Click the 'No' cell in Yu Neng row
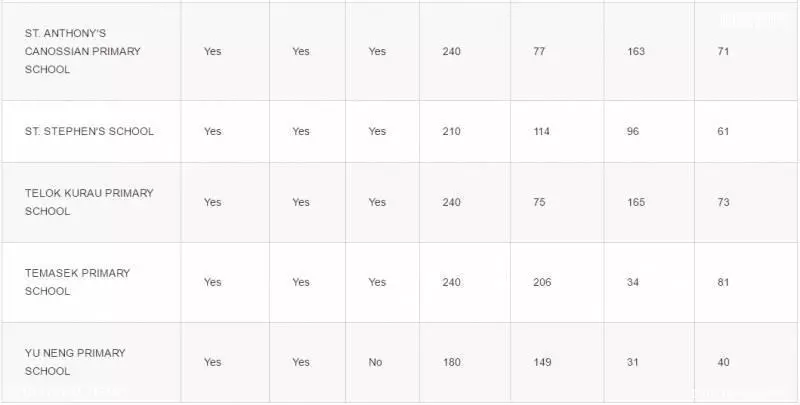Viewport: 800px width, 405px height. click(x=375, y=362)
